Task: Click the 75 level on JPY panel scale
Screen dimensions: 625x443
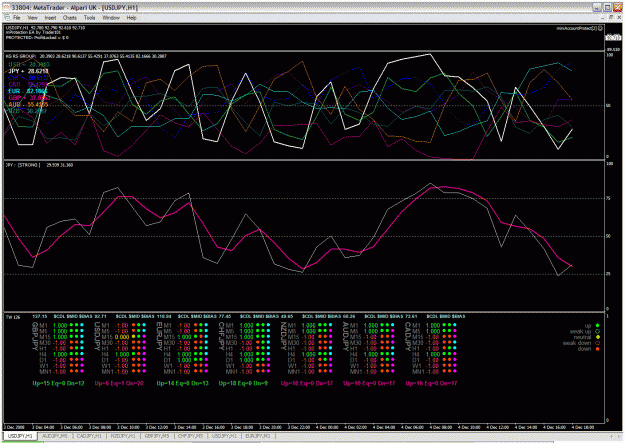Action: tap(608, 198)
